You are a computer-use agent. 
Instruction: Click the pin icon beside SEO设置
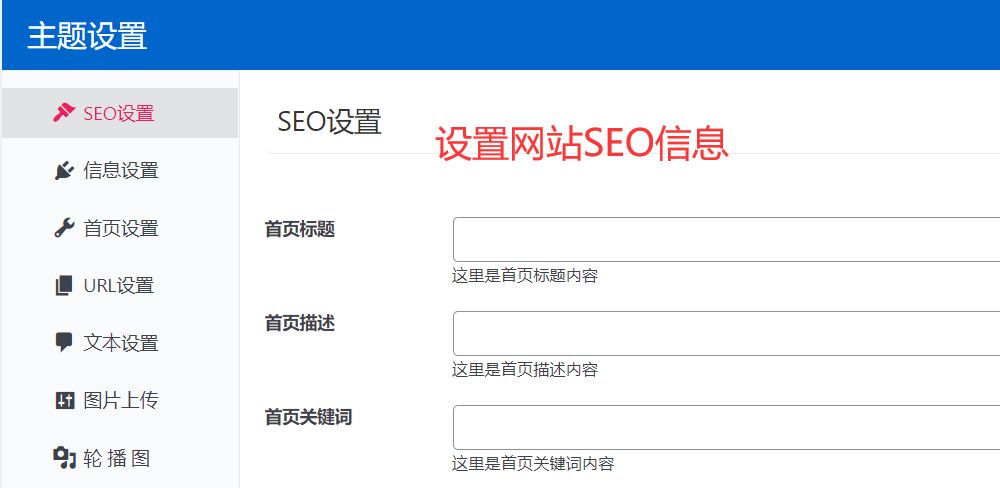tap(64, 113)
